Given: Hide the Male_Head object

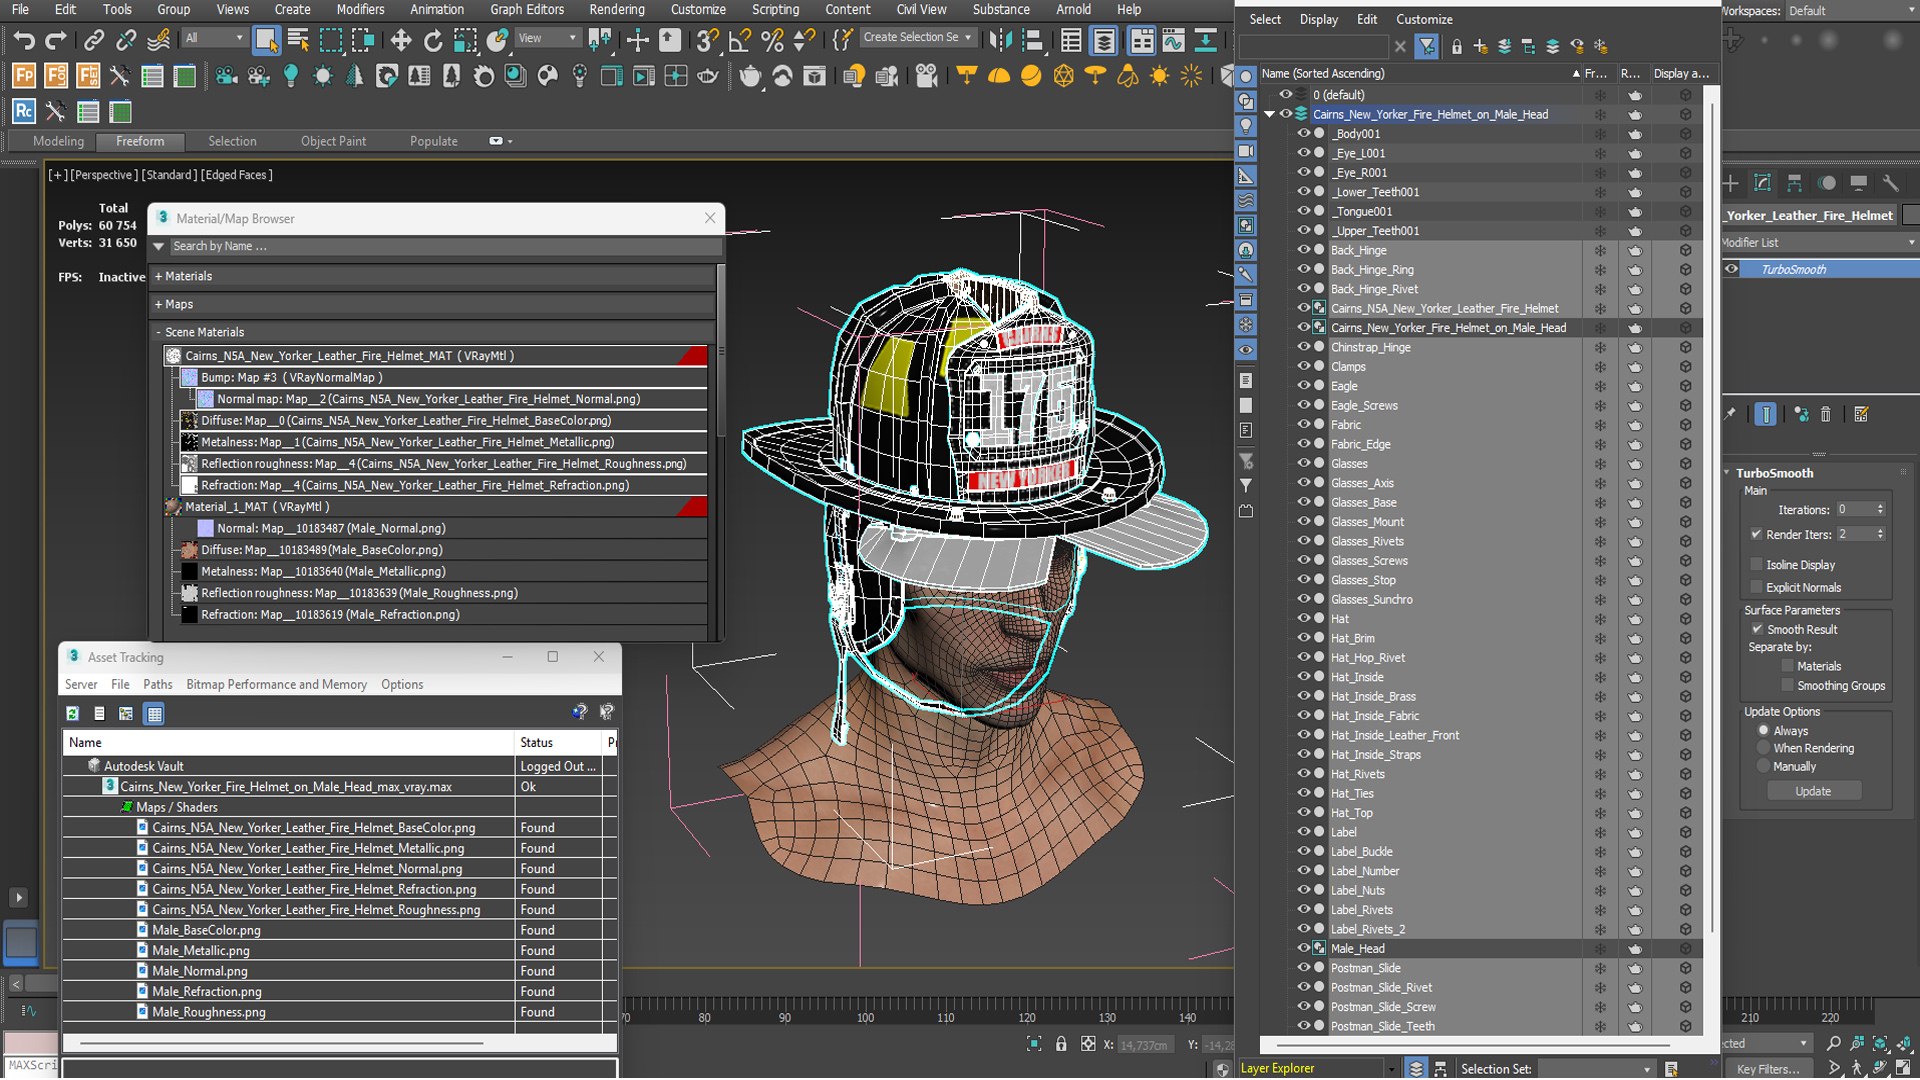Looking at the screenshot, I should (x=1303, y=948).
